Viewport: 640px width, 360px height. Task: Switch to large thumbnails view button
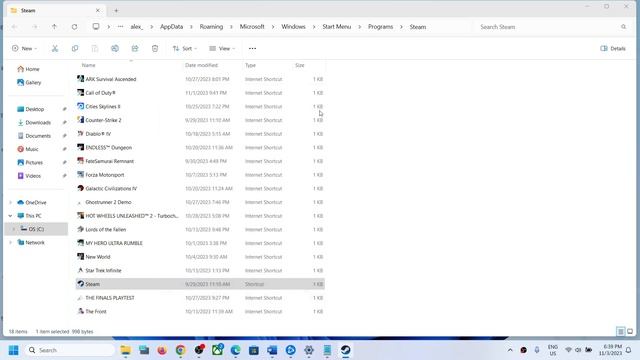click(630, 331)
